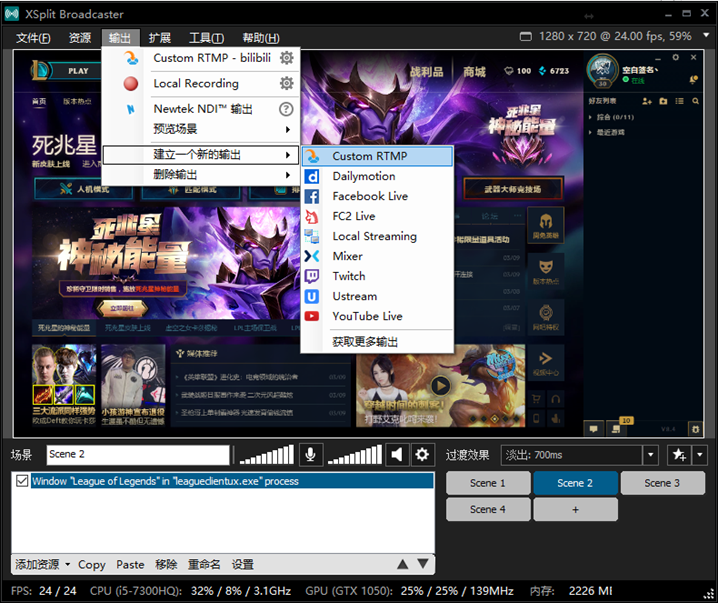Viewport: 718px width, 603px height.
Task: Click chat bubble icon in League client
Action: click(593, 429)
